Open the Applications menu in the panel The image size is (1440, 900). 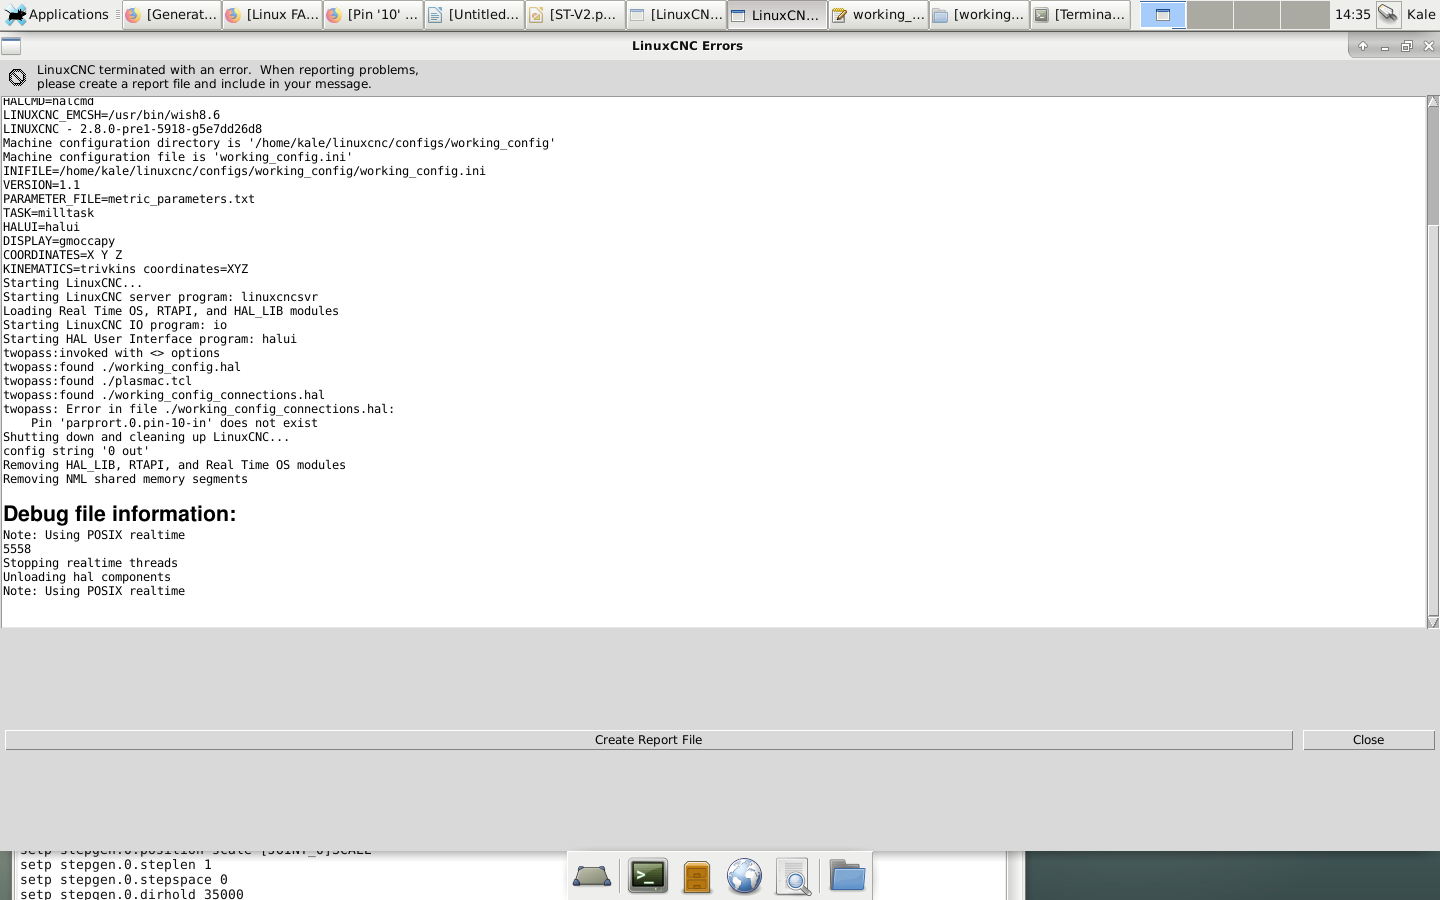57,14
